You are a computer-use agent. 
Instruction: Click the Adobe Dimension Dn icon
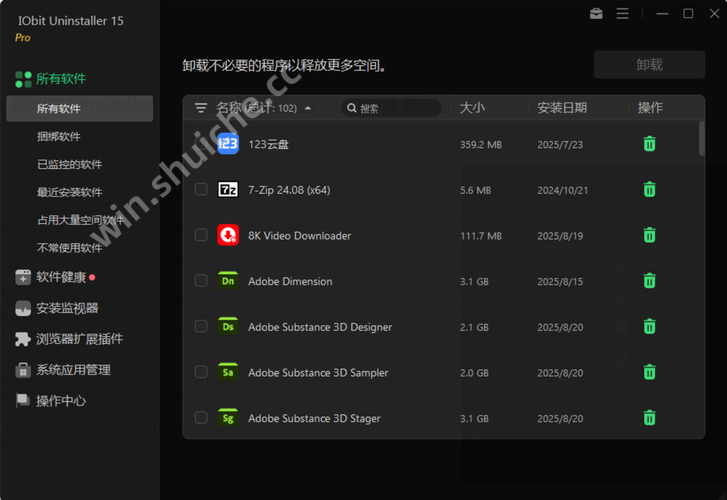(x=228, y=281)
